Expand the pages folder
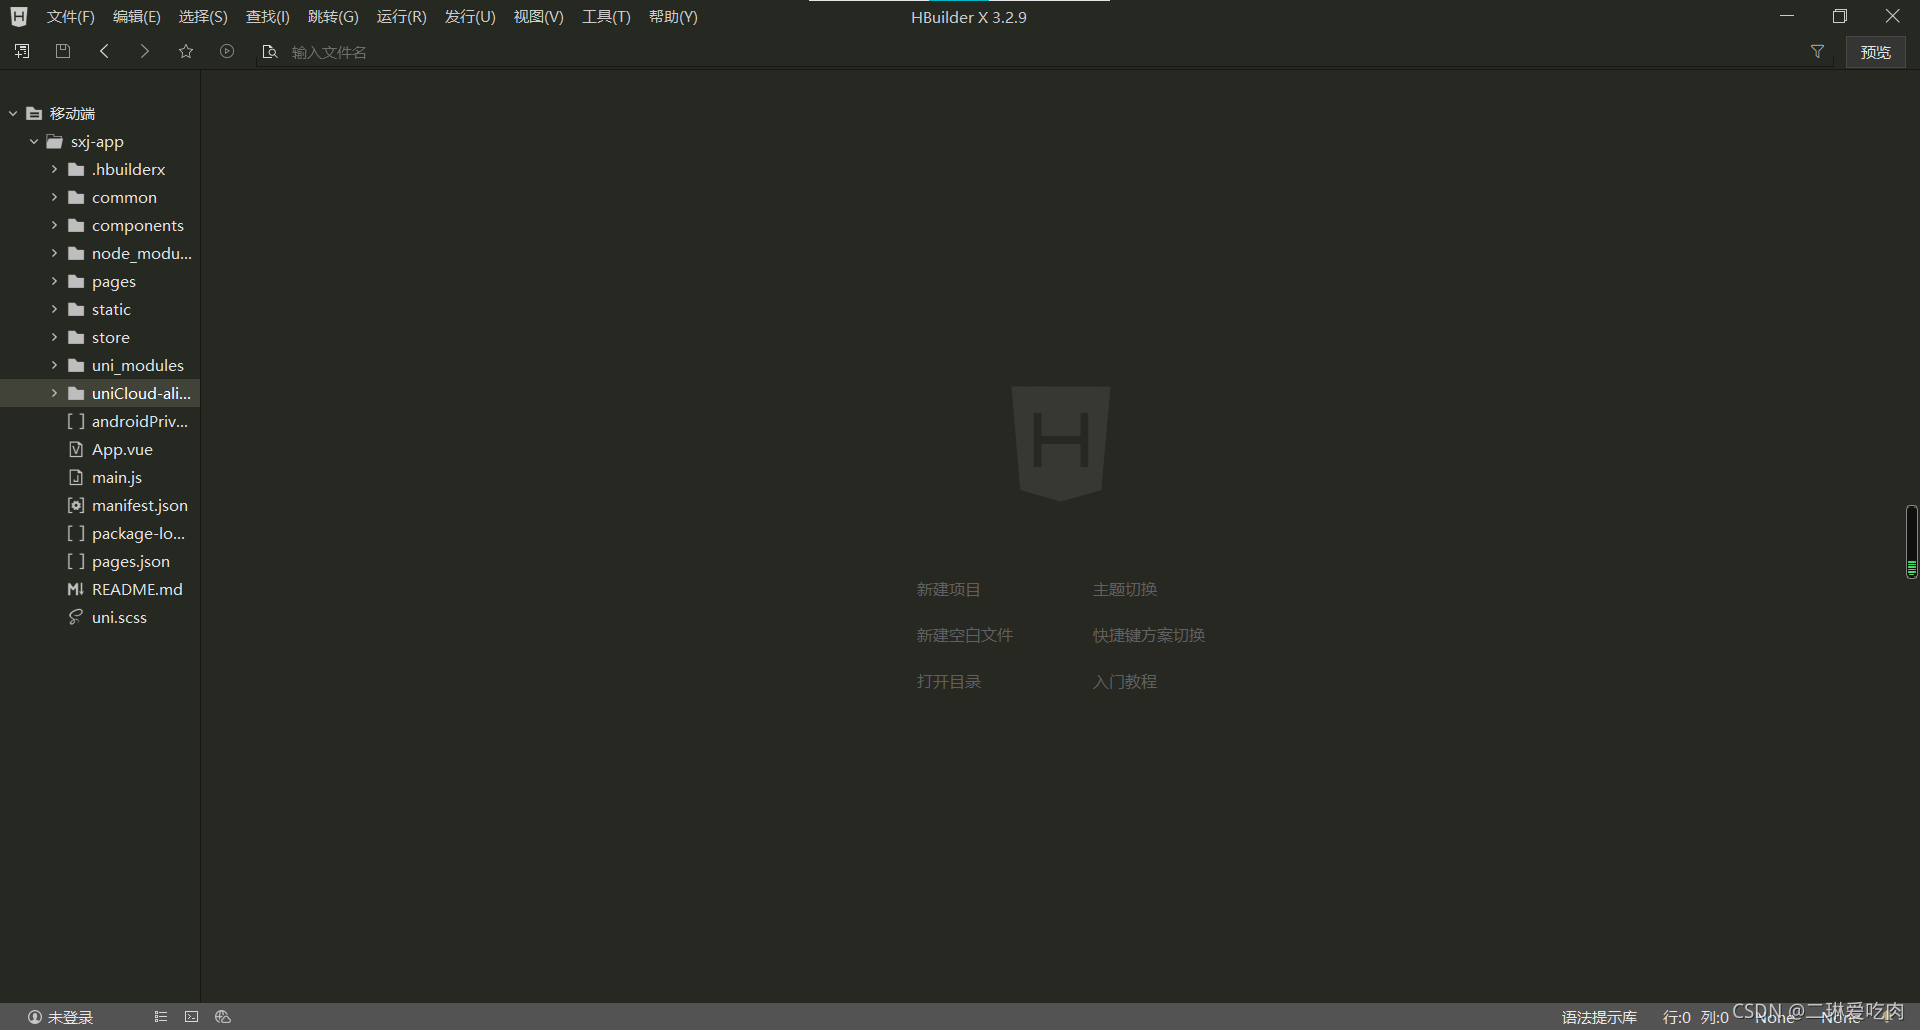 [55, 281]
